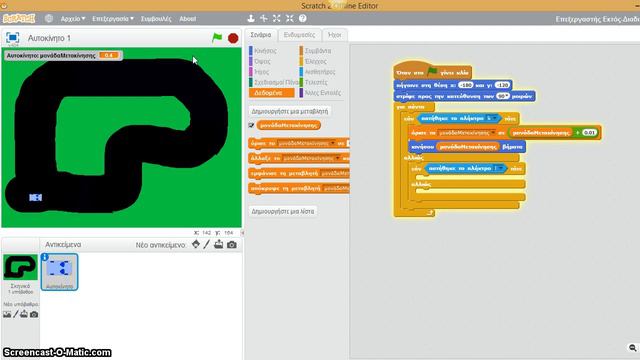Create a new sprite from camera

click(x=231, y=244)
